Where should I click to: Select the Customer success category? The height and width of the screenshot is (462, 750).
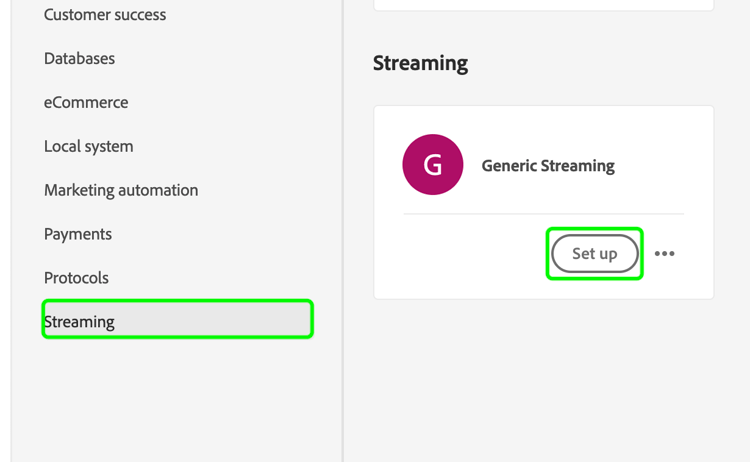pos(105,15)
